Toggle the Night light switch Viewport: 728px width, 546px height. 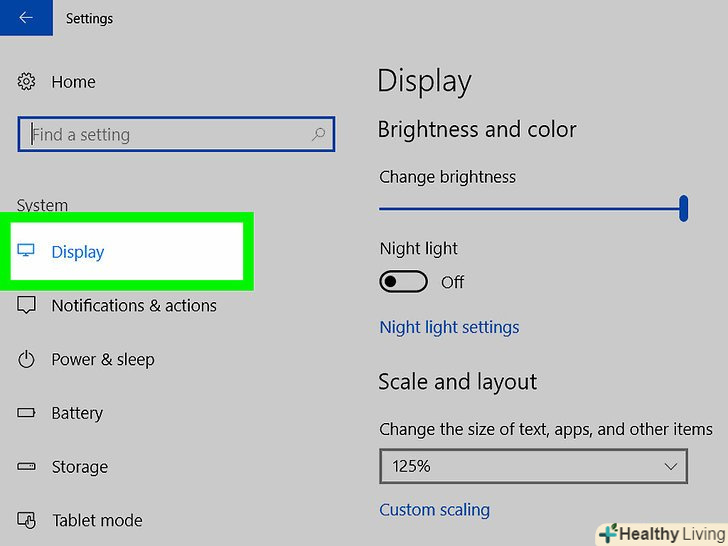click(403, 282)
